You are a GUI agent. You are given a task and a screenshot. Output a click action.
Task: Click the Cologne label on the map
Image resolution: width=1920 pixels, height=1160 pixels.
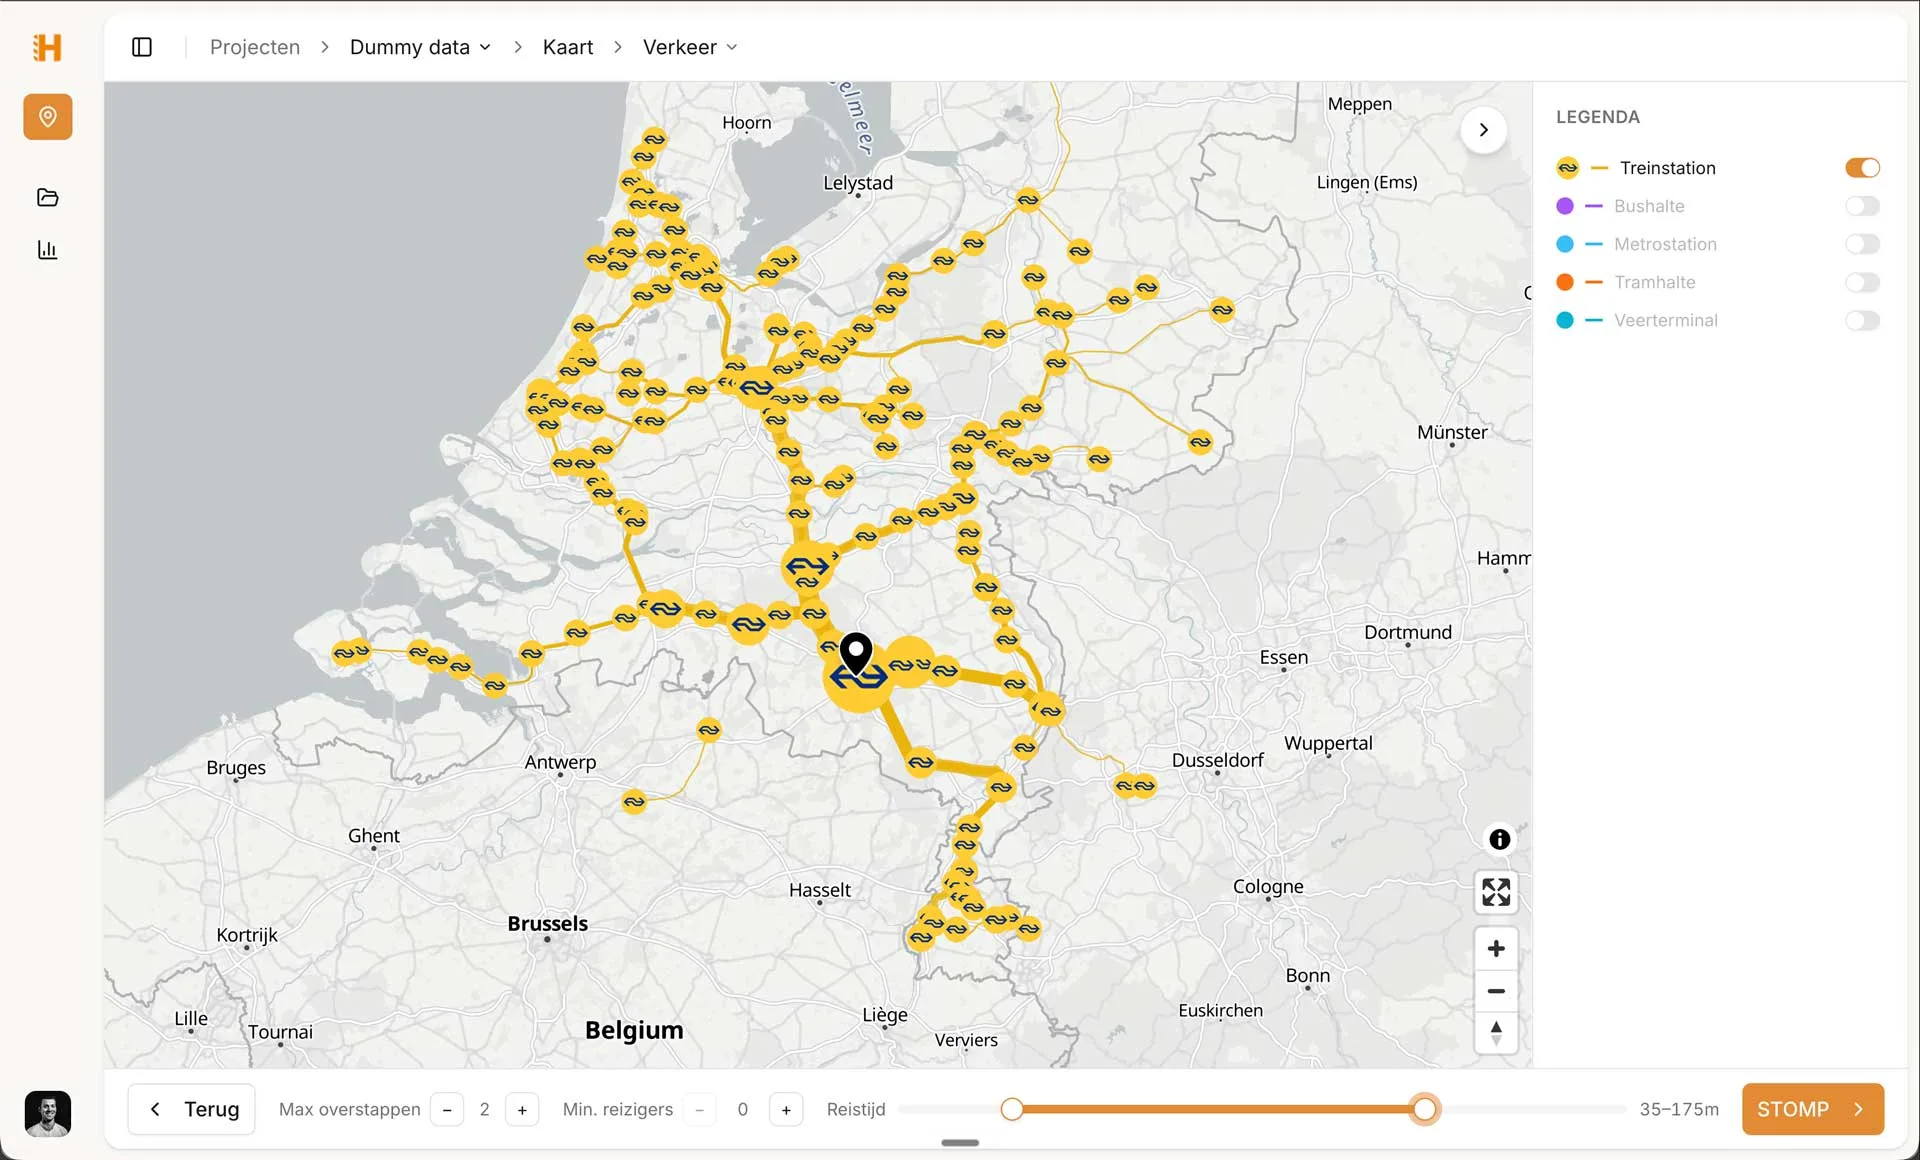(1268, 887)
